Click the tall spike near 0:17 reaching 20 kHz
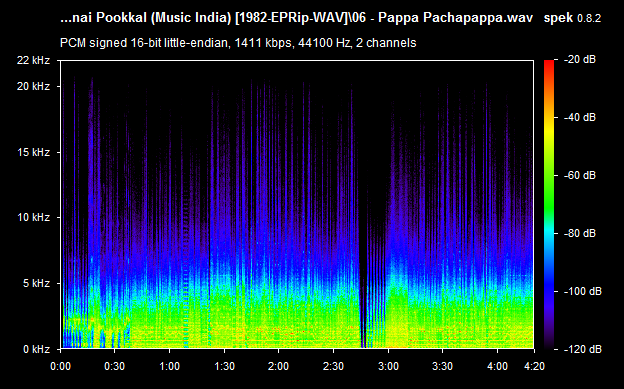Viewport: 624px width, 389px height. pos(92,159)
